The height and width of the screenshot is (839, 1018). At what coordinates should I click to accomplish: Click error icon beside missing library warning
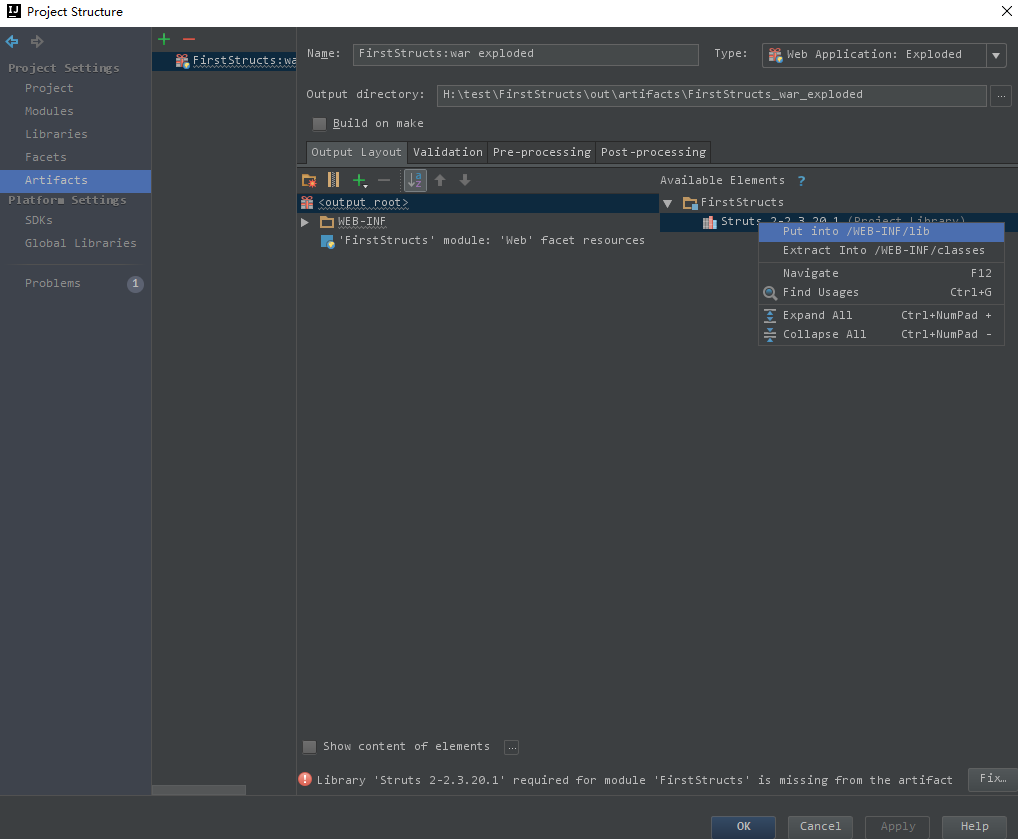coord(305,779)
